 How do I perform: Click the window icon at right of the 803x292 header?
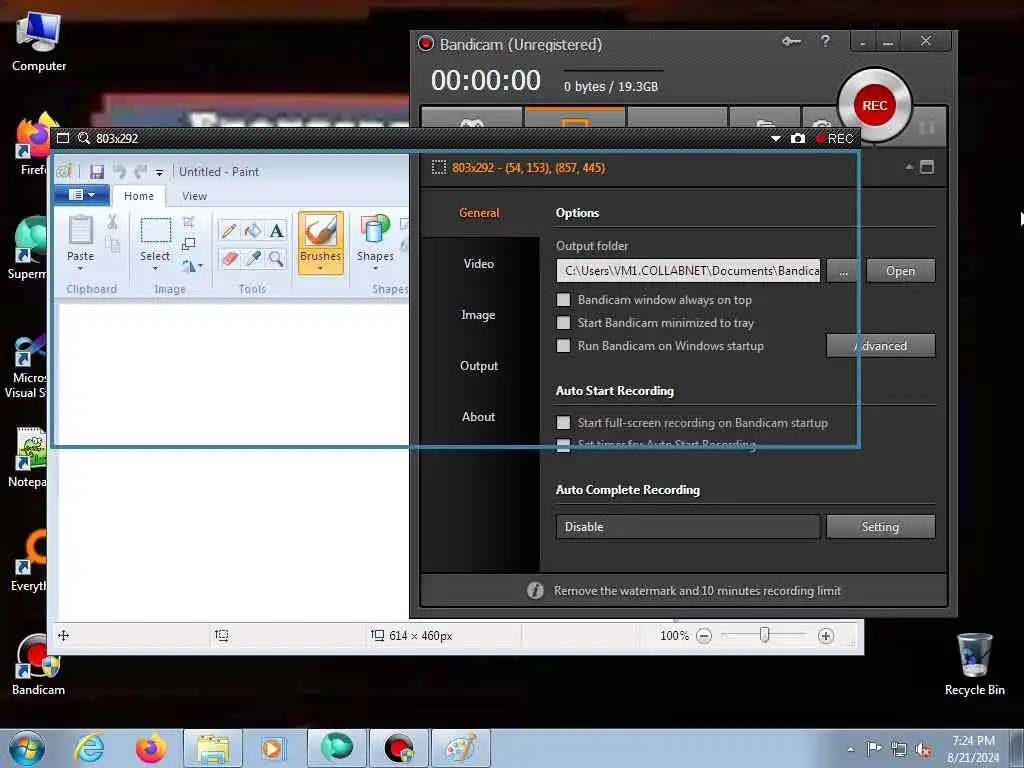coord(927,167)
